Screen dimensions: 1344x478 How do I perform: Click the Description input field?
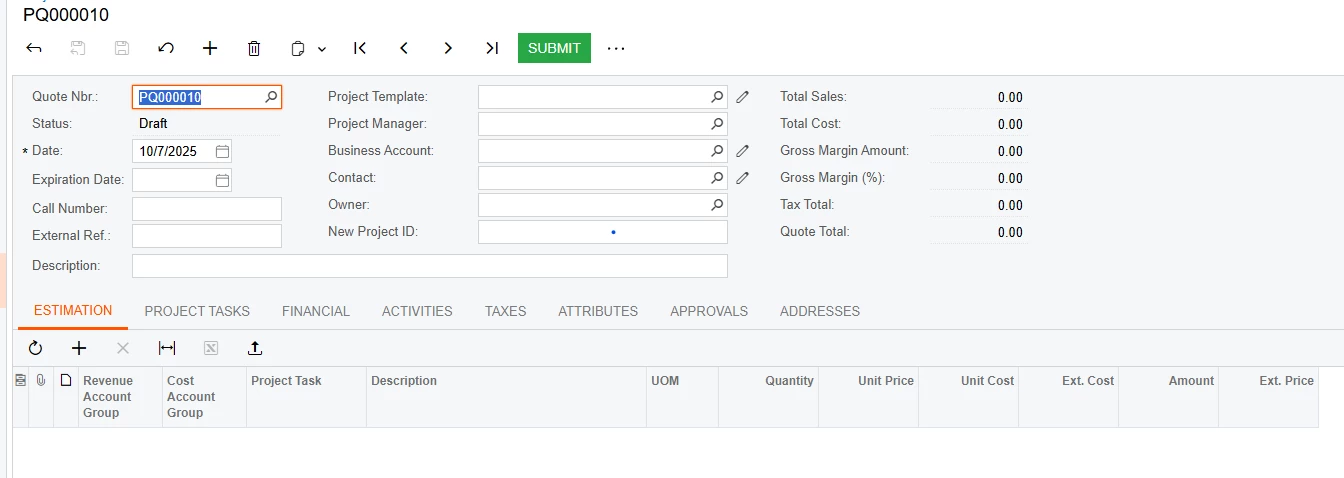pos(430,266)
